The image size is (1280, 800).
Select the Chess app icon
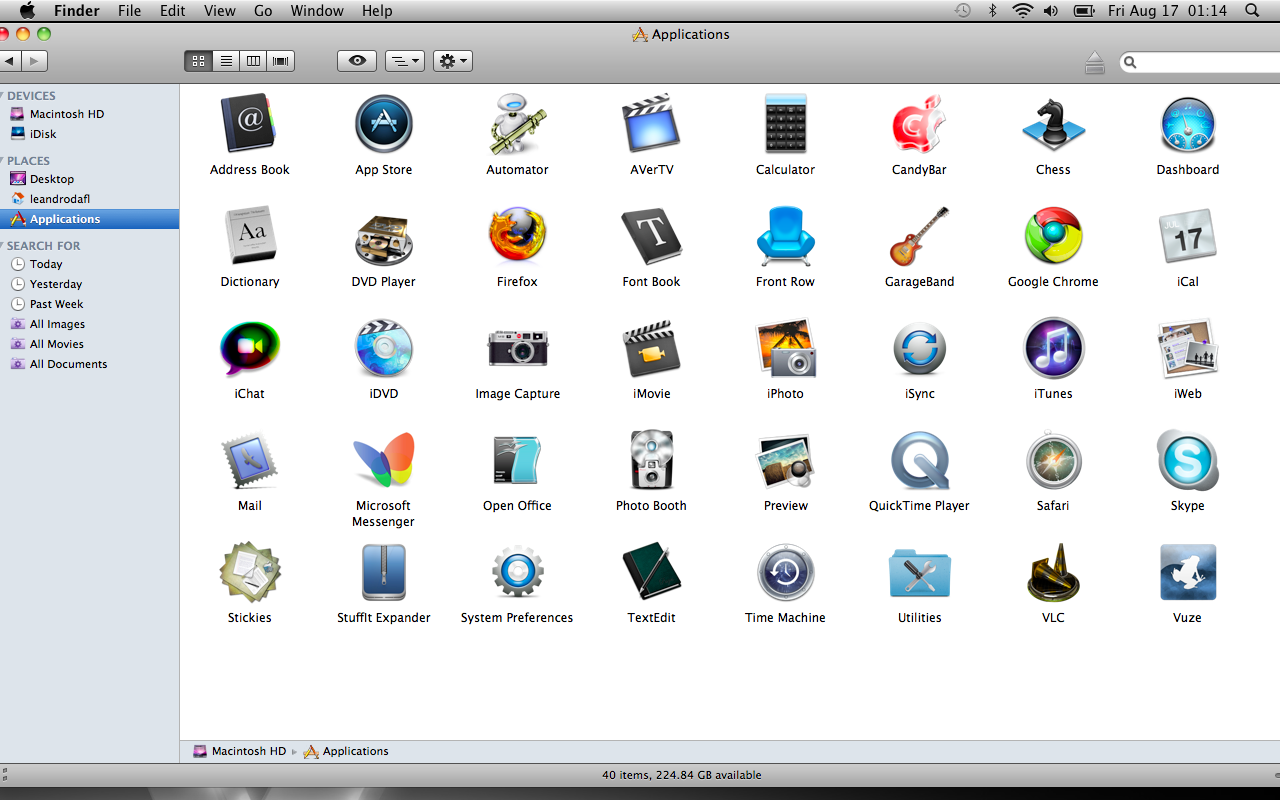[1053, 124]
